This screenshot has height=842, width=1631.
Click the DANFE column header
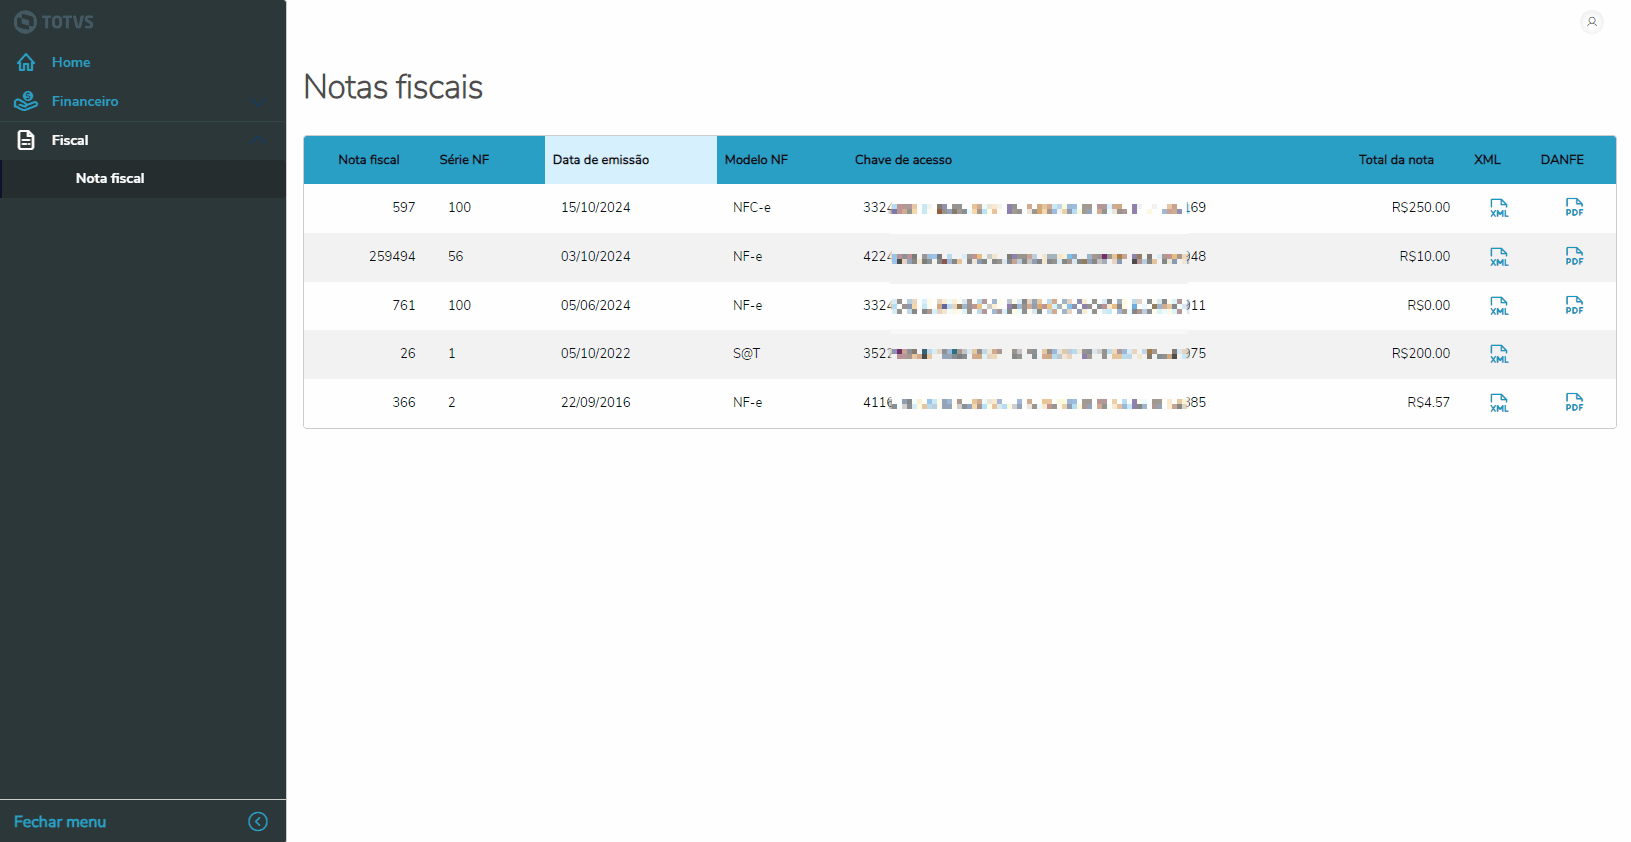pyautogui.click(x=1562, y=160)
